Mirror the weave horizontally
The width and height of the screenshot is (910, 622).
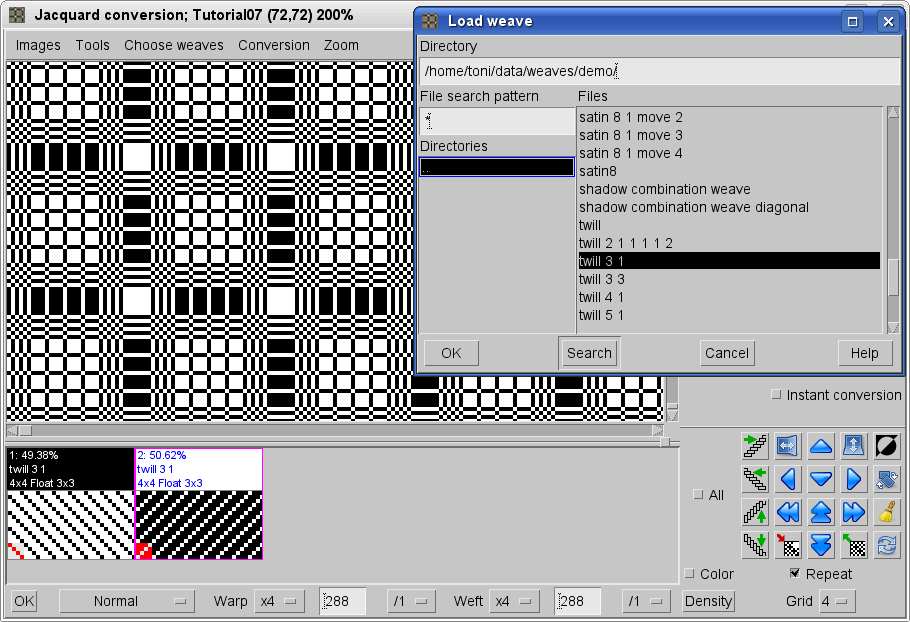pos(788,445)
